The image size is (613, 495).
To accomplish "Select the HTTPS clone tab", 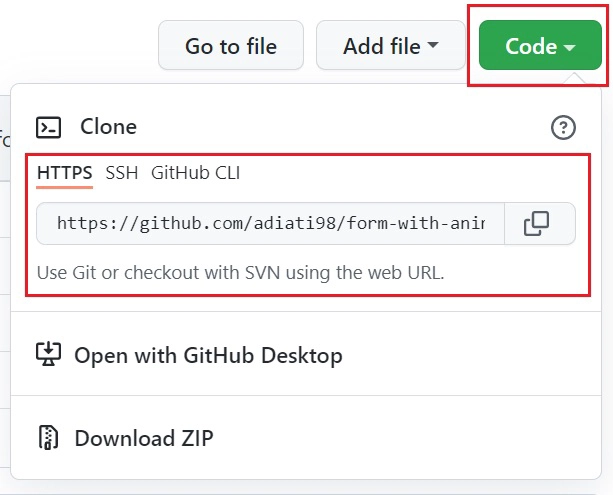I will pos(65,173).
